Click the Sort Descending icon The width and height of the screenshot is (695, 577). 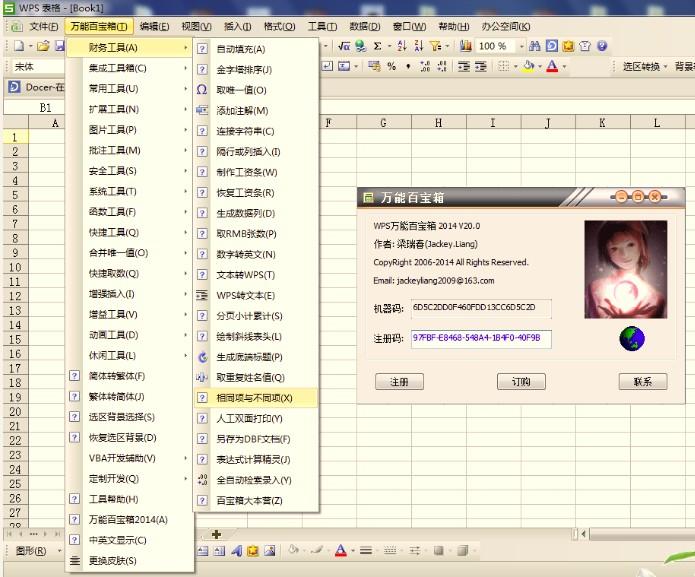(419, 46)
